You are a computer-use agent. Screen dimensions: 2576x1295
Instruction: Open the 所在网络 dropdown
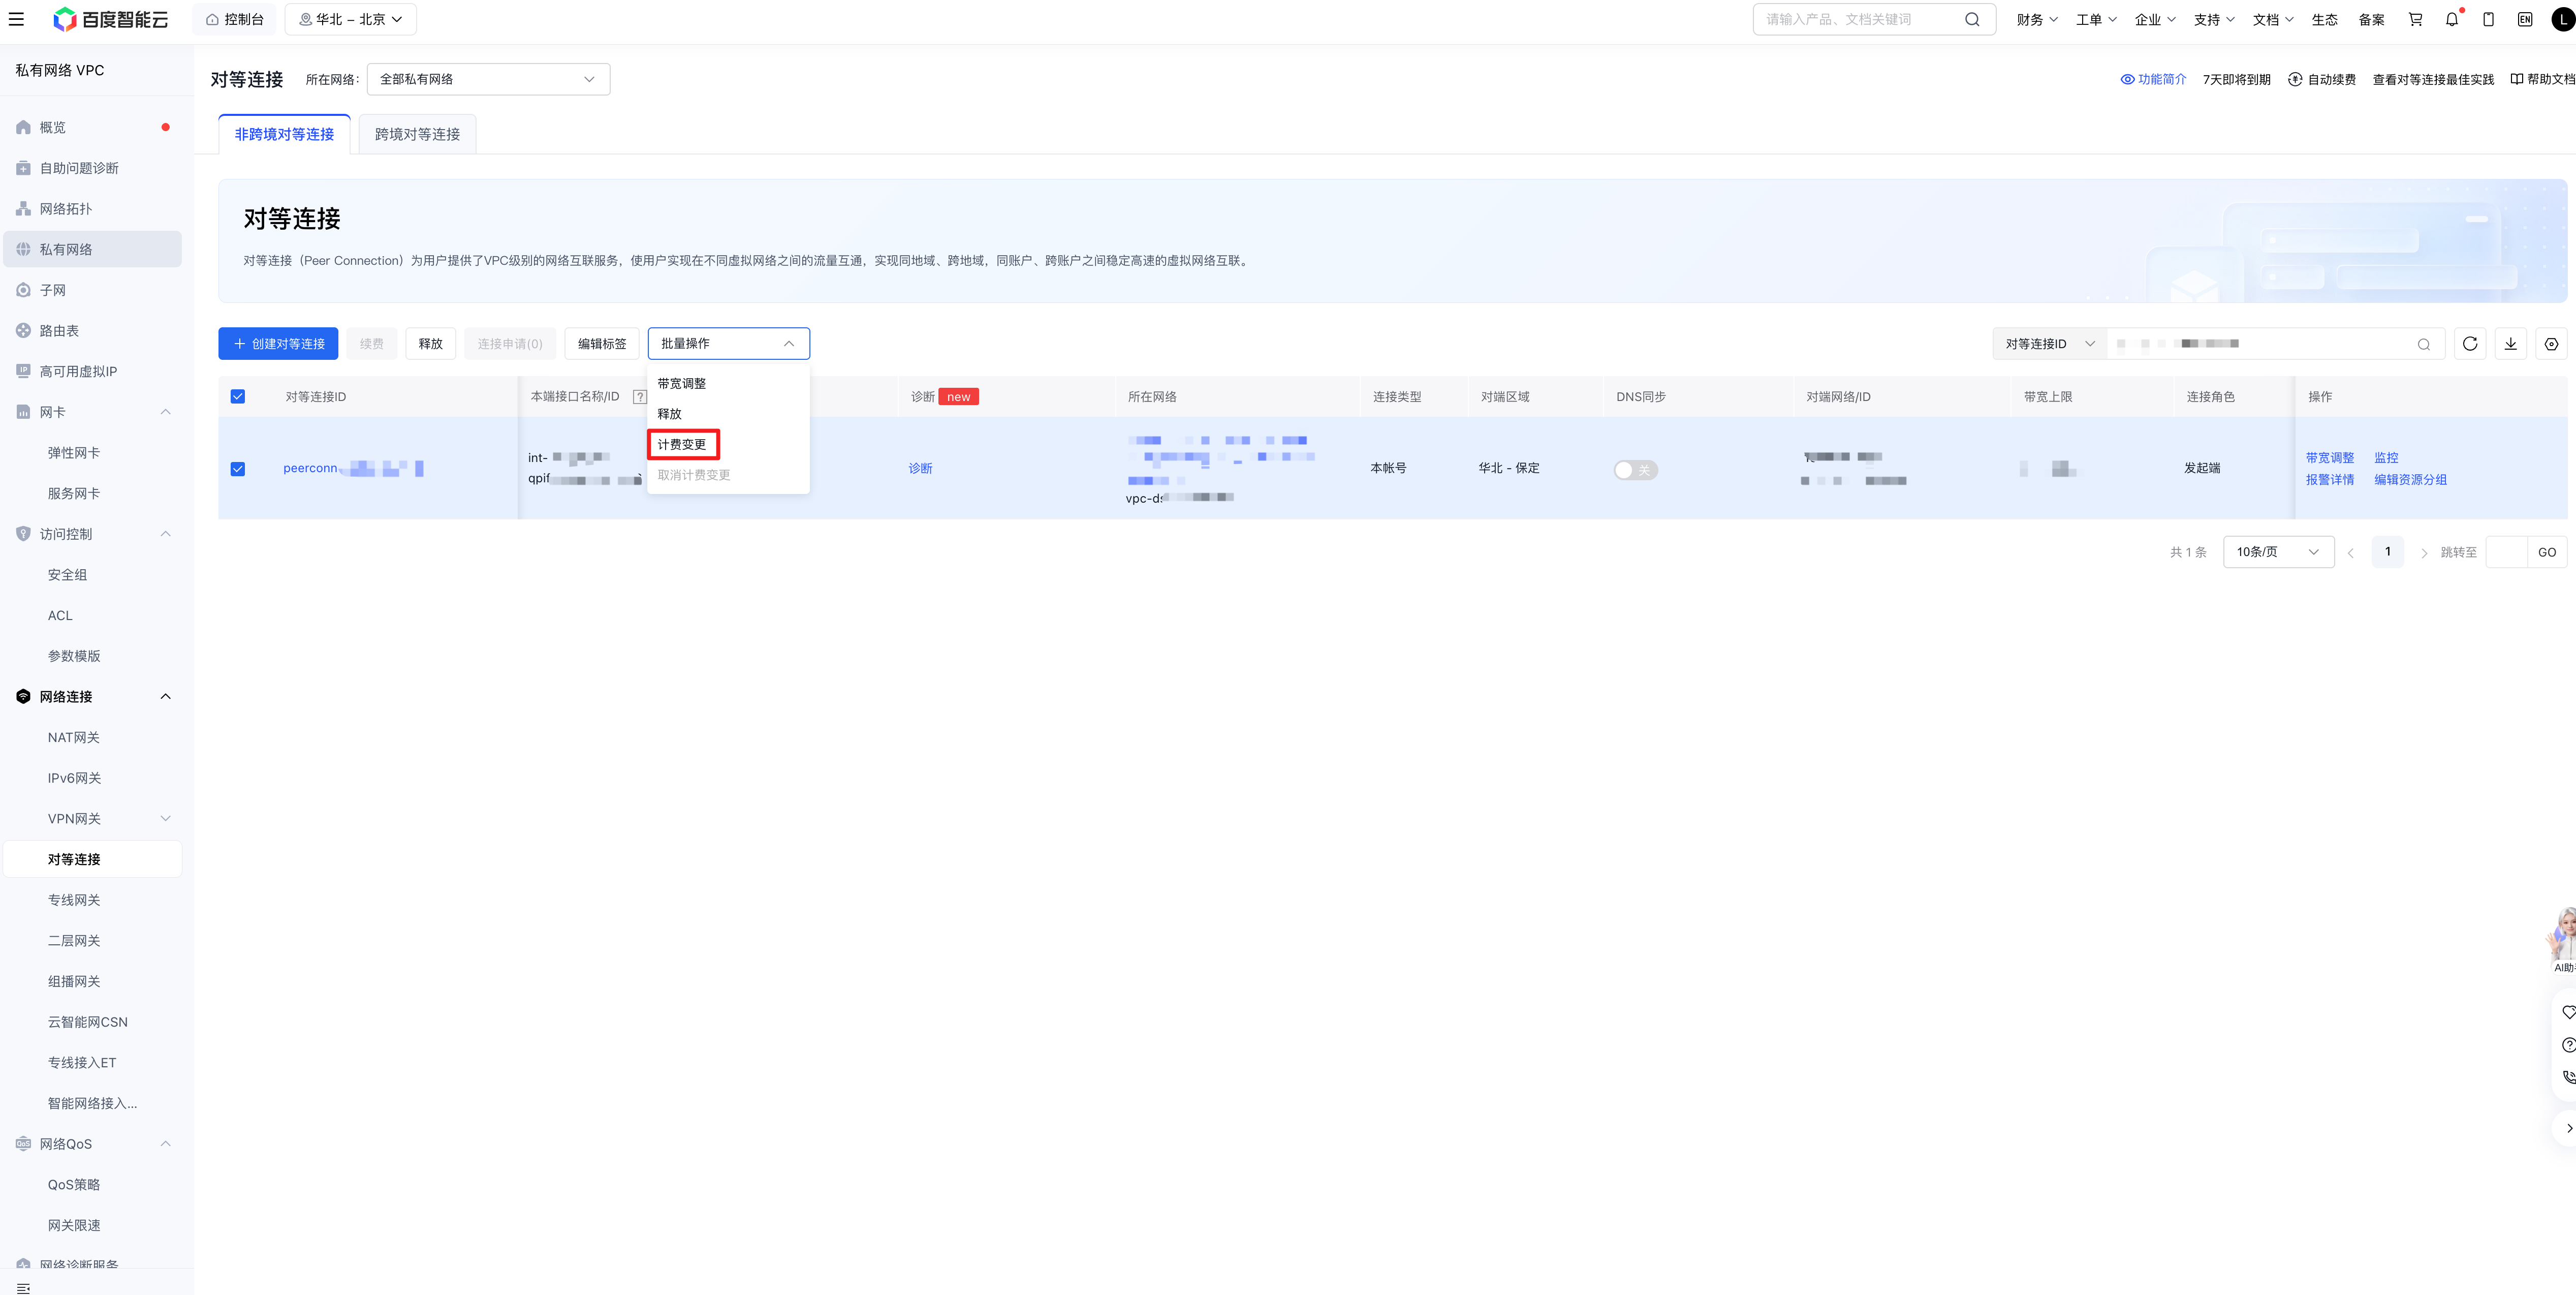[488, 80]
